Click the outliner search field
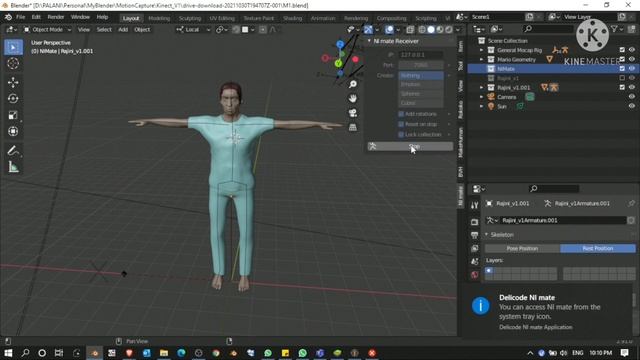The height and width of the screenshot is (360, 640). coord(549,29)
